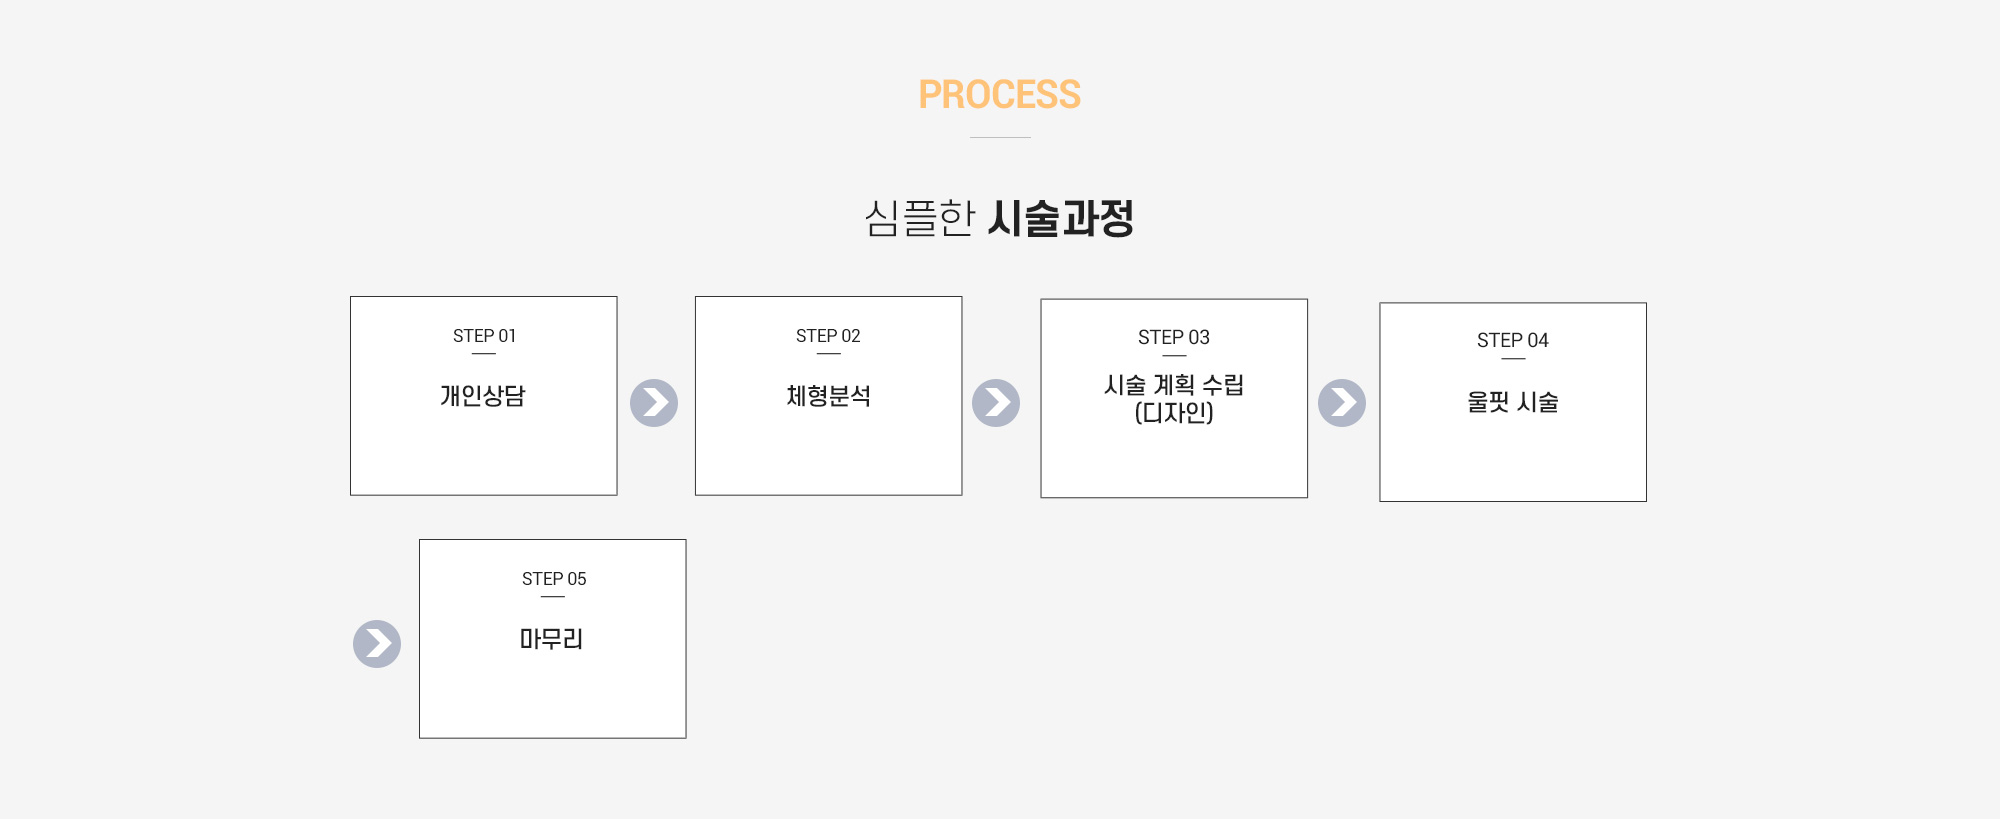Click the 체형분석 text
This screenshot has width=2000, height=819.
828,396
